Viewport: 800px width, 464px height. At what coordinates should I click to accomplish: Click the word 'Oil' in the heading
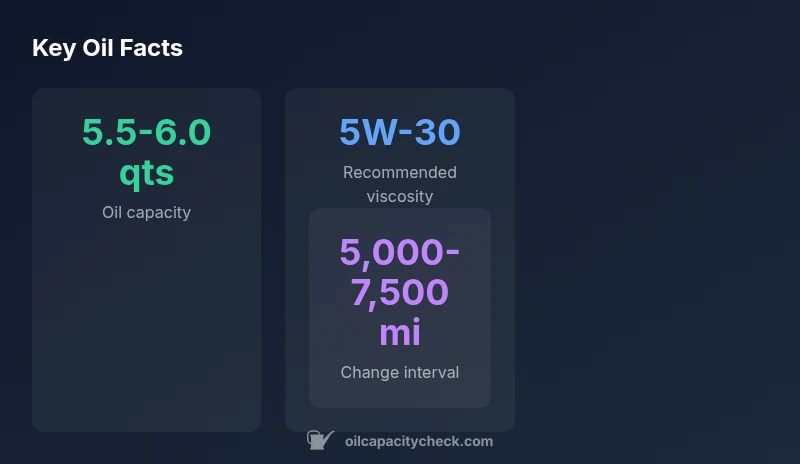coord(99,48)
